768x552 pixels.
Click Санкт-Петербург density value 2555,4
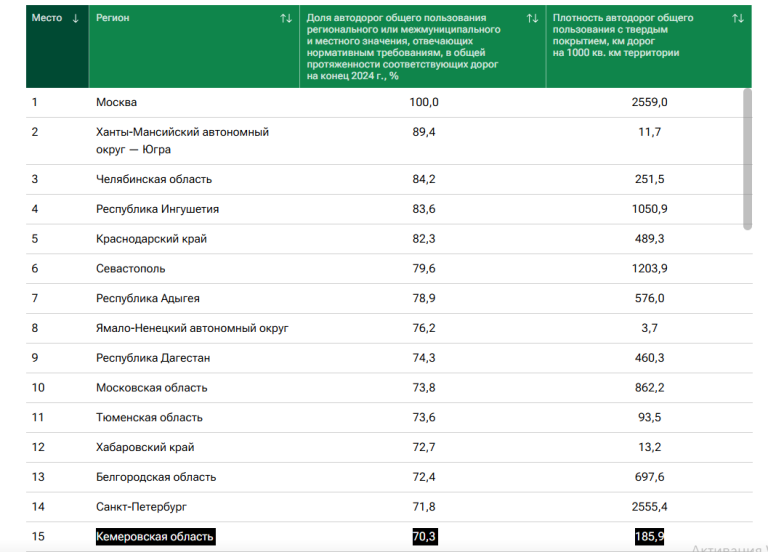click(x=649, y=507)
